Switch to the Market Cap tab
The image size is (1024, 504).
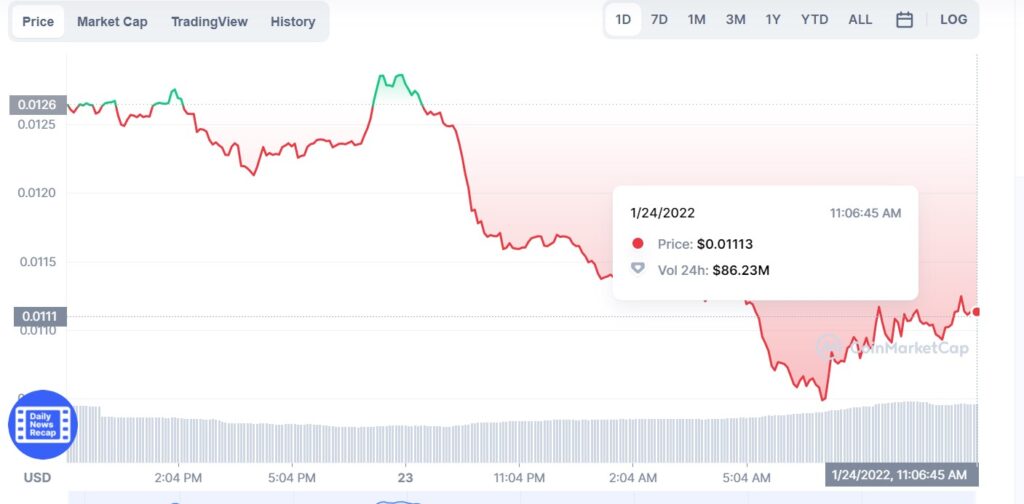(112, 22)
